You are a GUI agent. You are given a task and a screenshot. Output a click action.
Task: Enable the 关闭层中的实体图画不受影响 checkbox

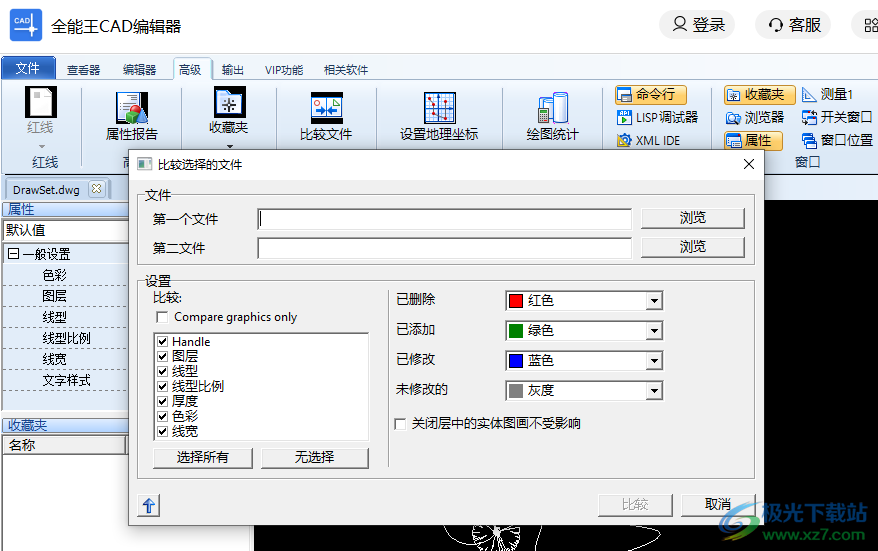pos(400,424)
